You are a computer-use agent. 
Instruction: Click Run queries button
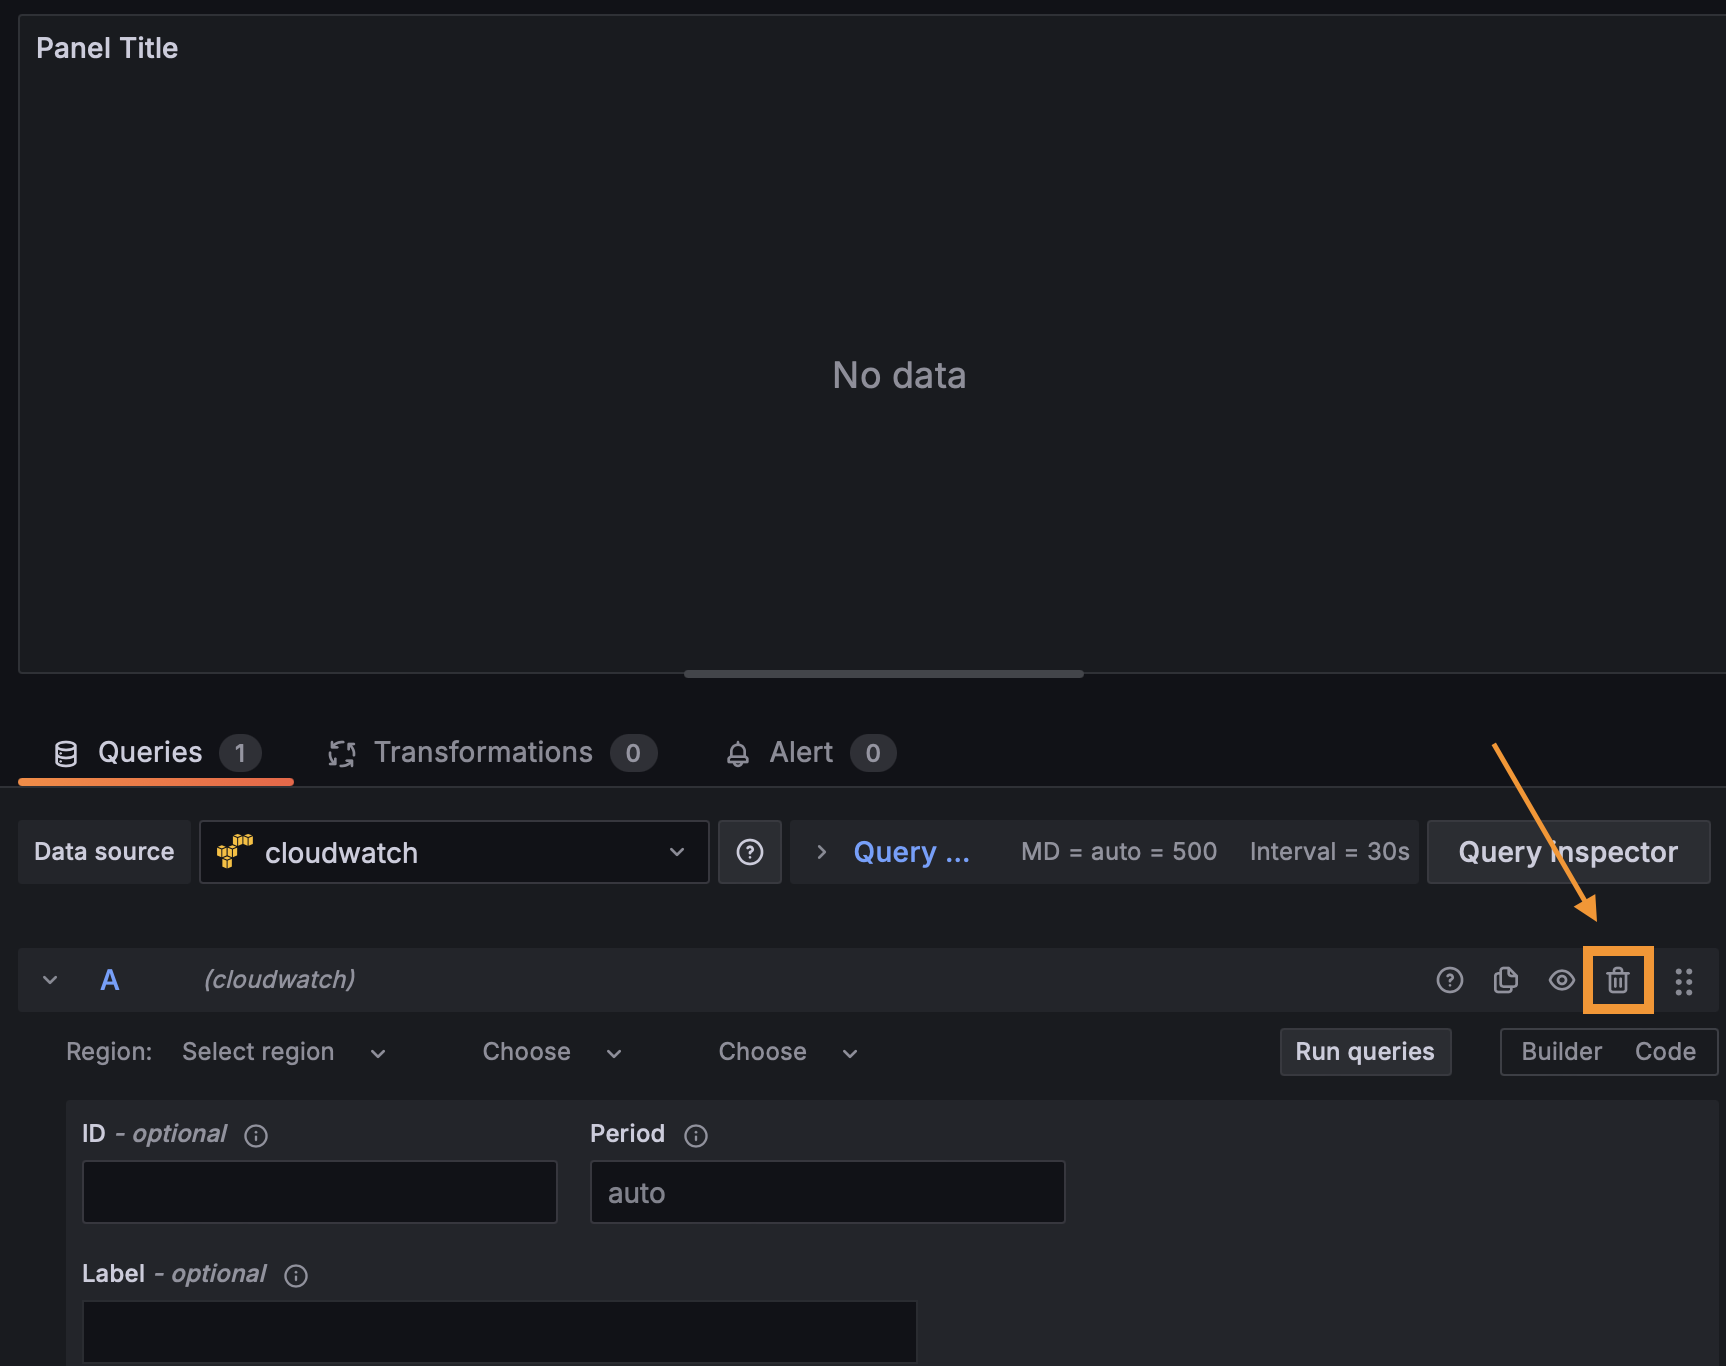click(x=1365, y=1052)
